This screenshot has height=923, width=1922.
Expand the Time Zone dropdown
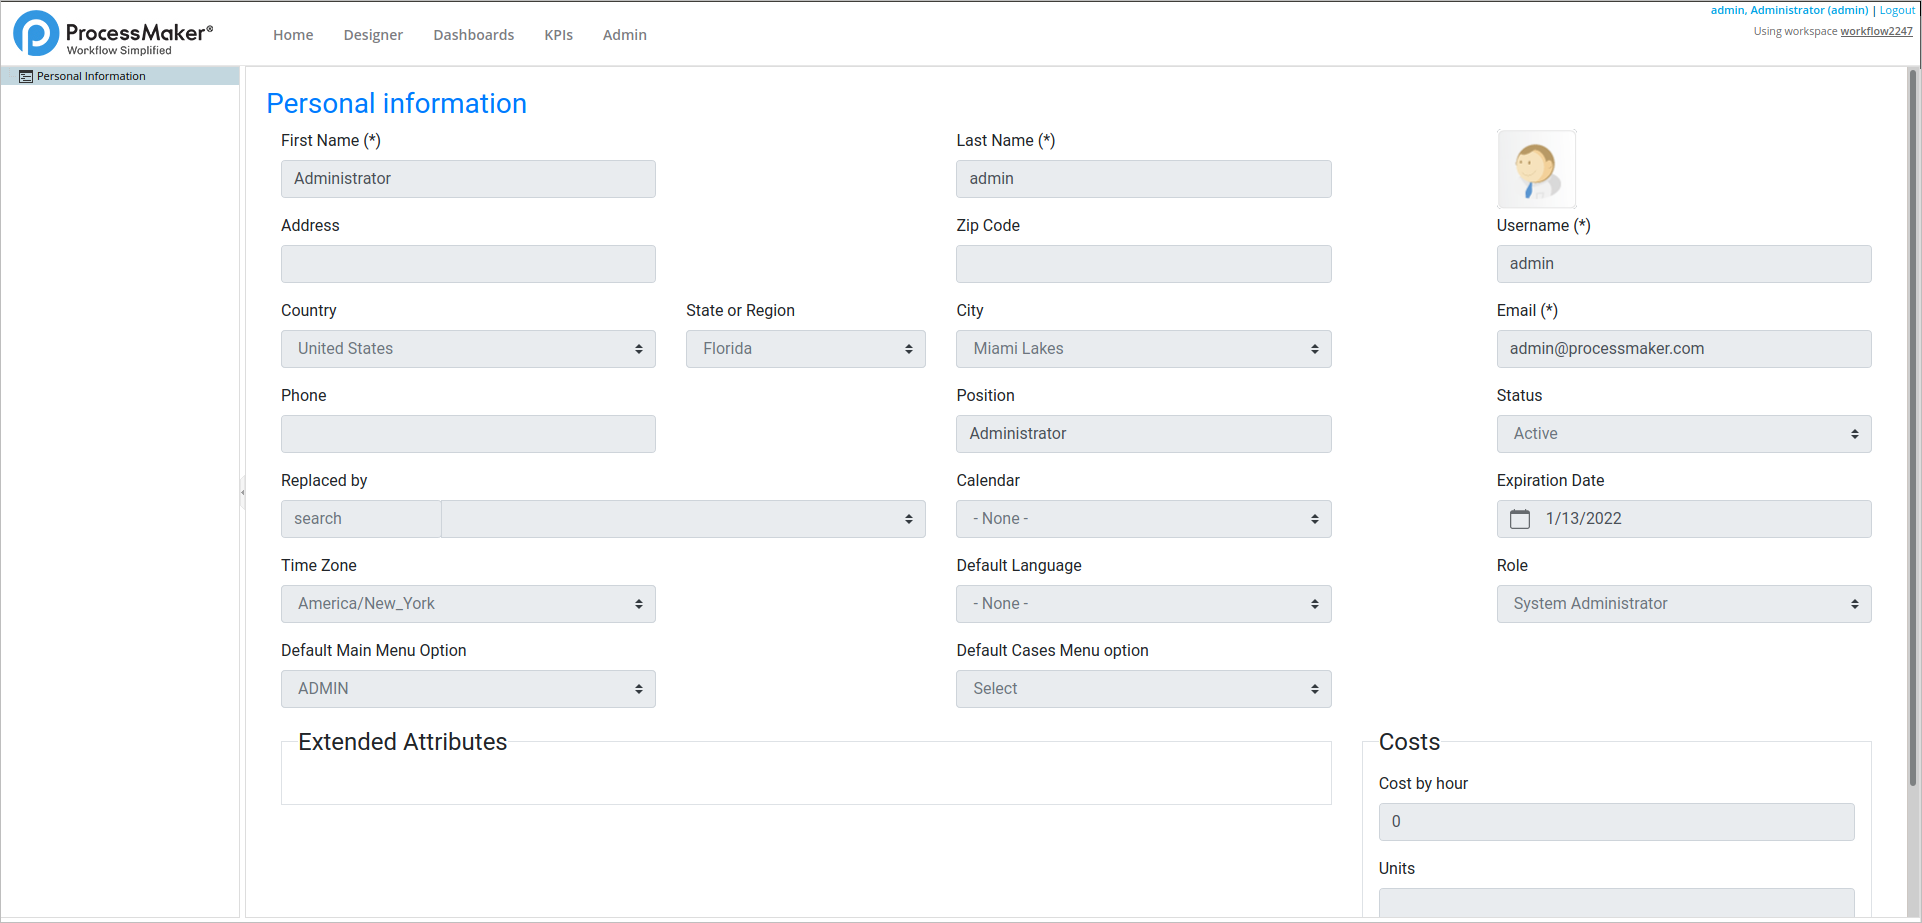467,604
